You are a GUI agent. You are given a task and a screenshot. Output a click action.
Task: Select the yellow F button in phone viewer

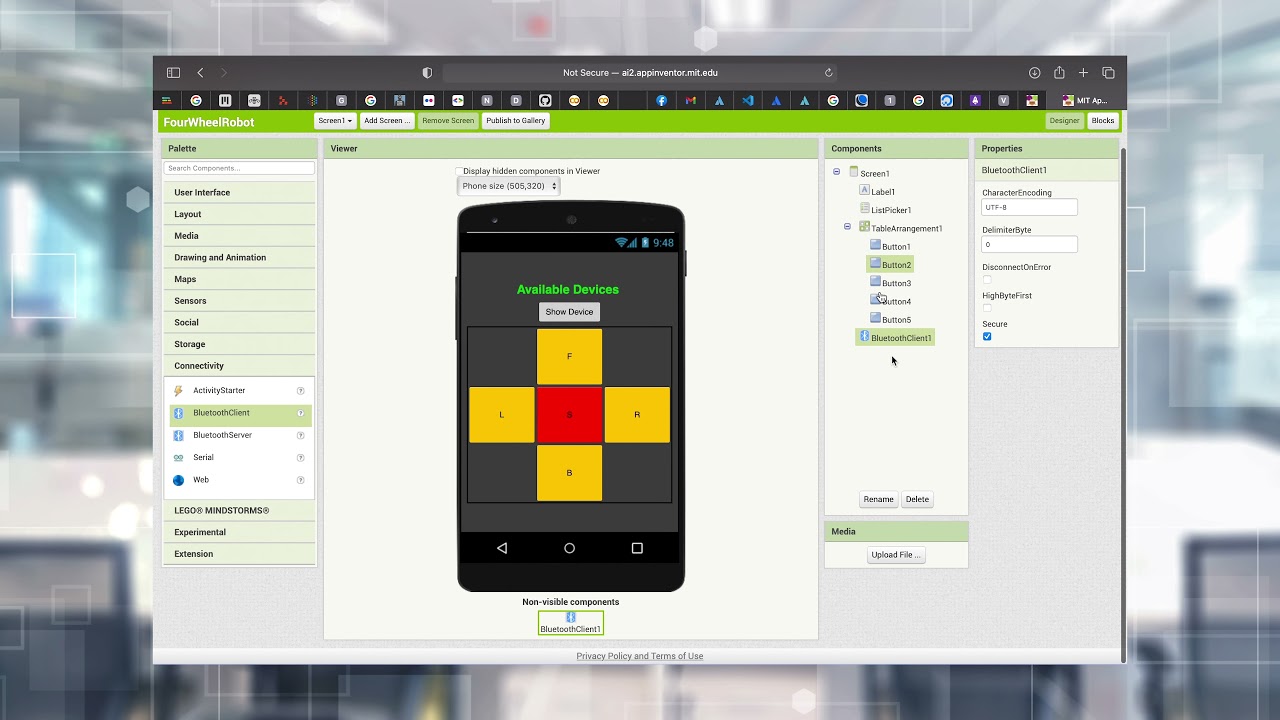(x=570, y=356)
